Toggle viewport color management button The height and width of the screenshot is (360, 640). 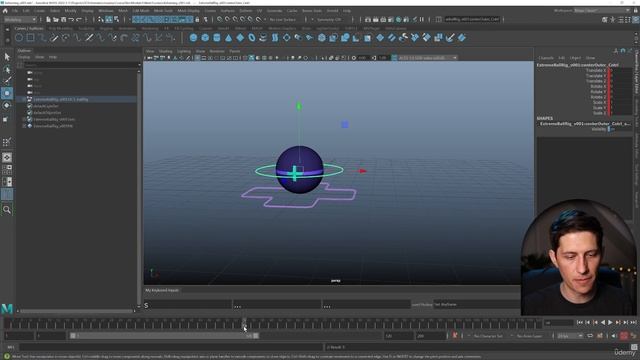click(394, 58)
